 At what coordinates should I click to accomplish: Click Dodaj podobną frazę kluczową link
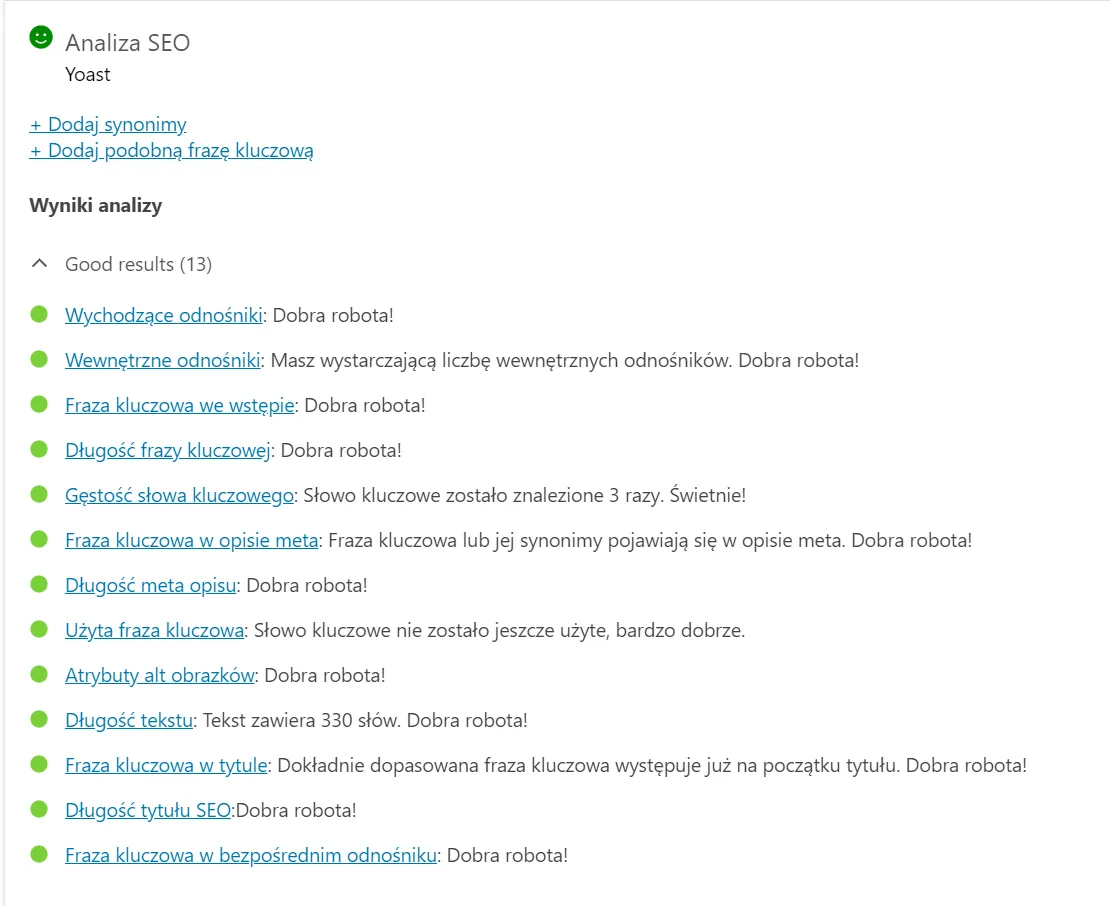click(171, 151)
